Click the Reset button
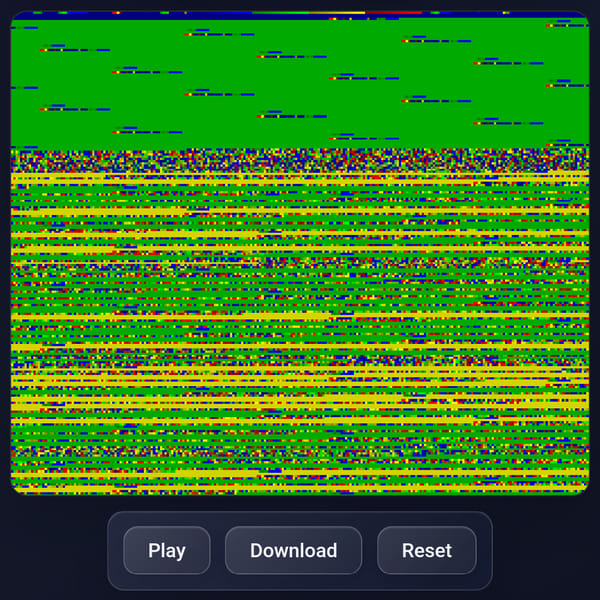The width and height of the screenshot is (600, 600). pyautogui.click(x=427, y=550)
